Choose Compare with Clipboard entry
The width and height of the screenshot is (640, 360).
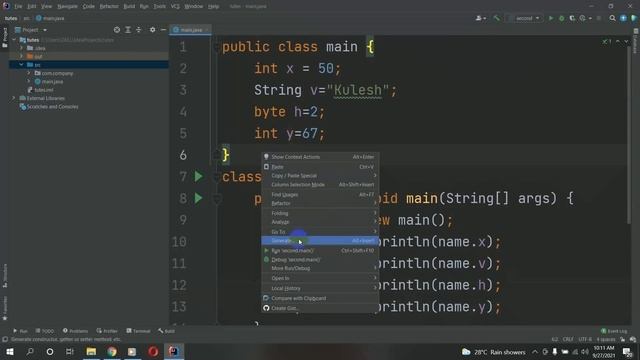(320, 298)
